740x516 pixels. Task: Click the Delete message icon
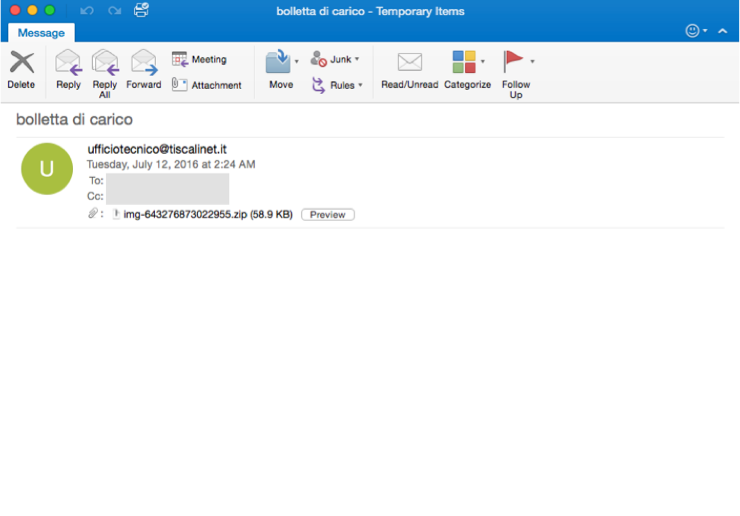[21, 65]
